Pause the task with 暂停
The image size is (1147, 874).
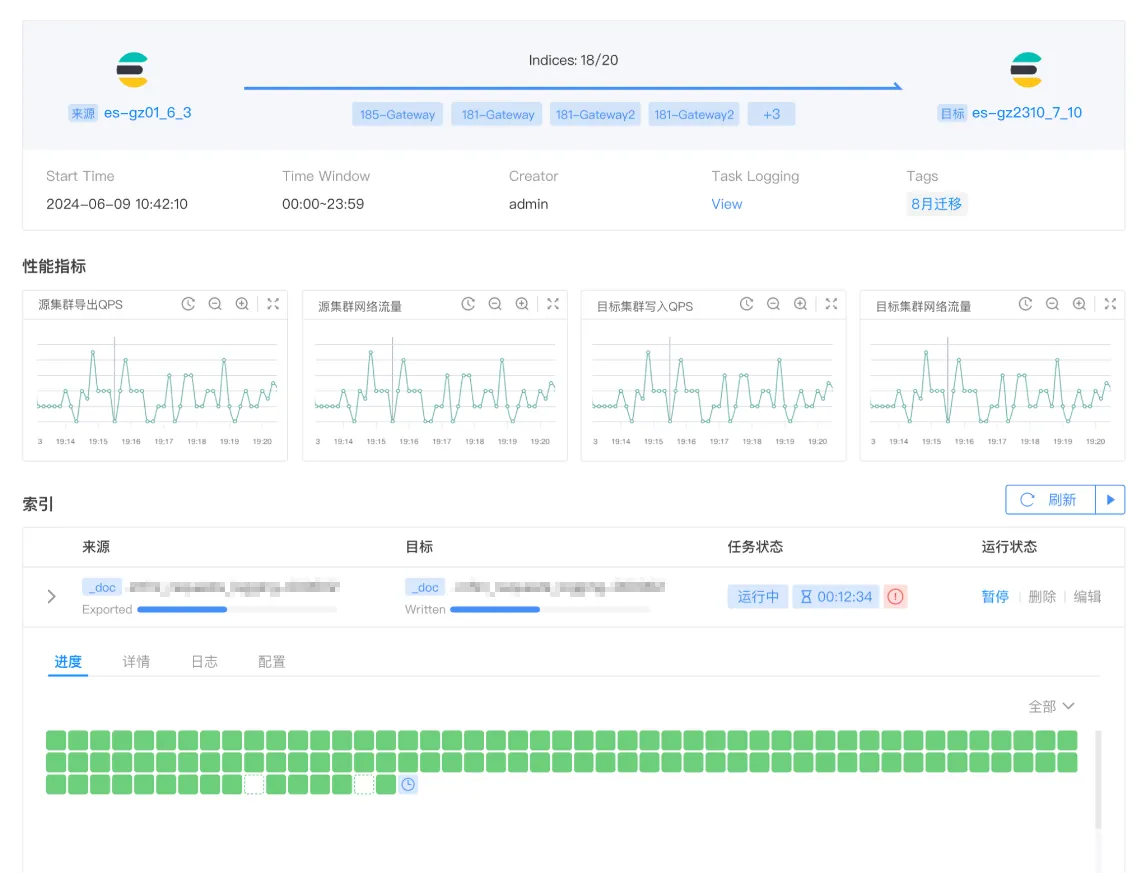[995, 597]
